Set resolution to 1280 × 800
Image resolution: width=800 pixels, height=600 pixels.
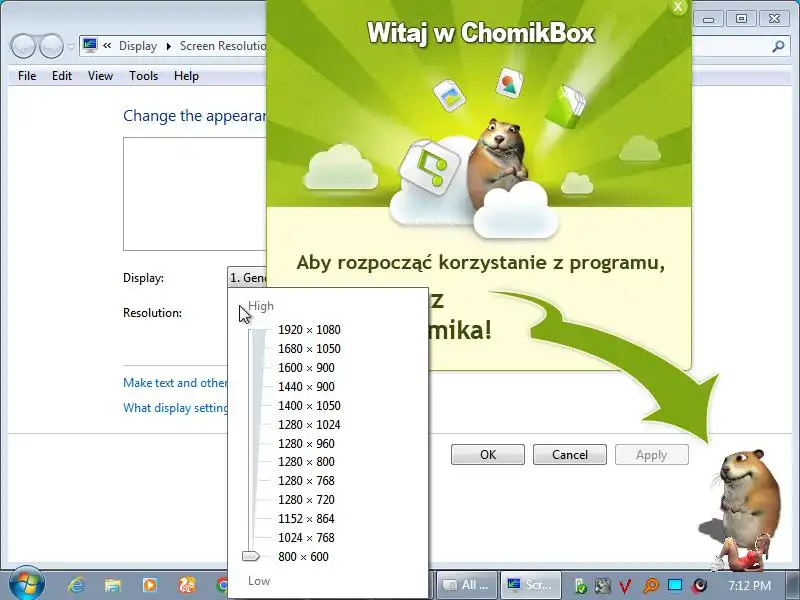[x=306, y=461]
